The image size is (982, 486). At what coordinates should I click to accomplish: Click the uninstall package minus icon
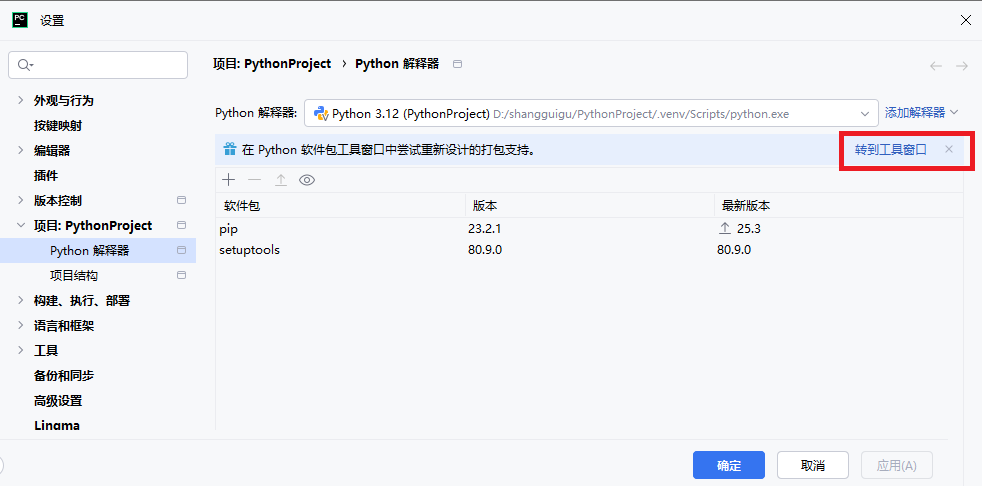coord(254,180)
